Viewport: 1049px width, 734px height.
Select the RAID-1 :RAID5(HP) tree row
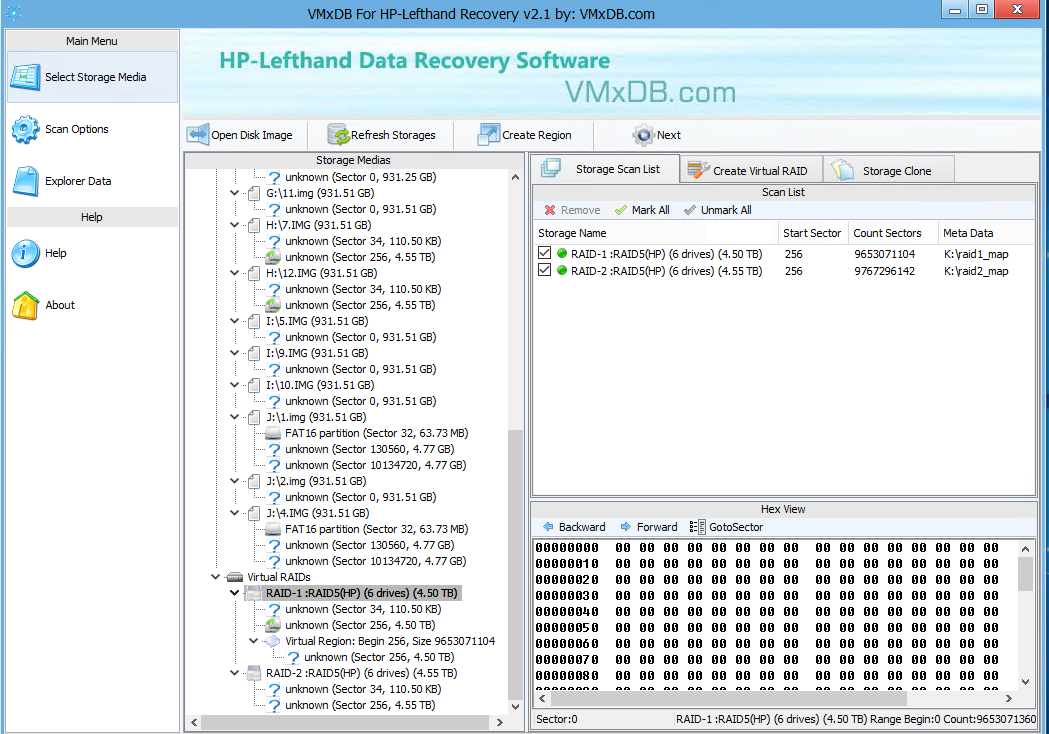pyautogui.click(x=361, y=593)
